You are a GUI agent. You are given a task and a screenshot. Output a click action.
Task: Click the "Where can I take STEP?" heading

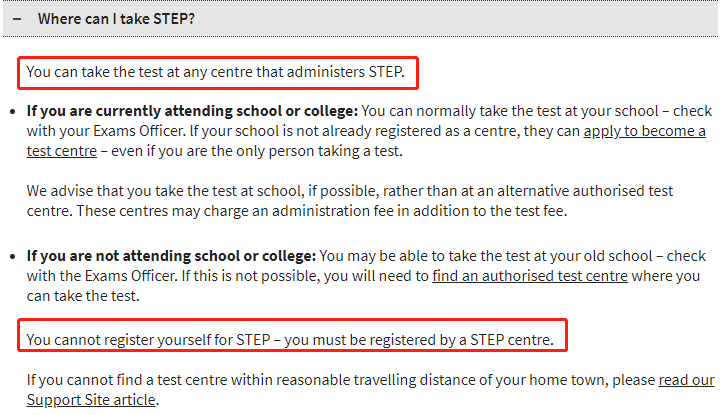coord(116,19)
